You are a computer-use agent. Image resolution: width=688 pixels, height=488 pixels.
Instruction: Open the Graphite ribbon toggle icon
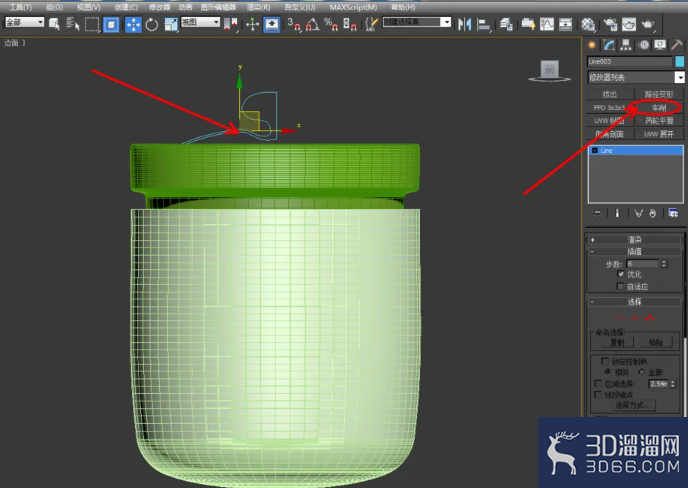coord(528,24)
